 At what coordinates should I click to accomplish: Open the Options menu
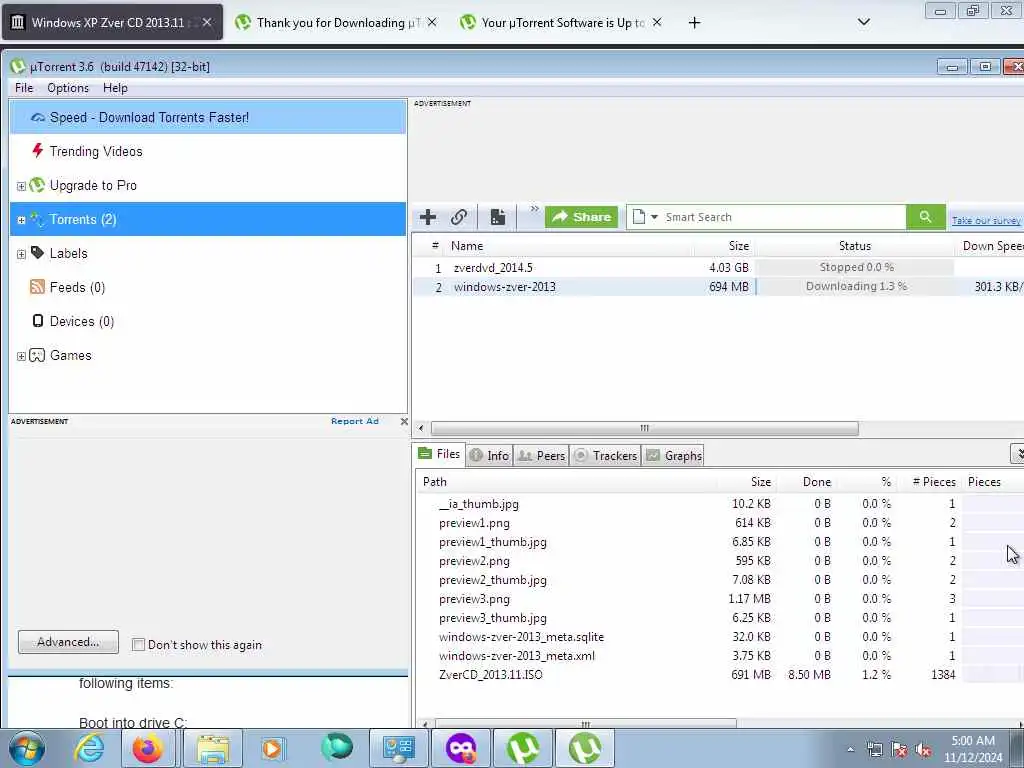point(68,88)
